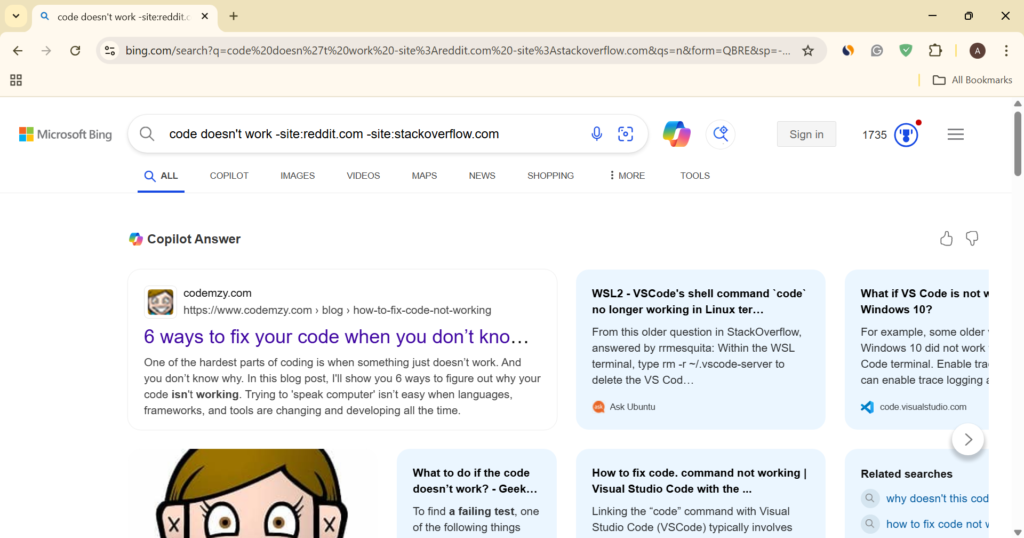Switch to the VIDEOS tab
This screenshot has width=1024, height=538.
click(363, 176)
